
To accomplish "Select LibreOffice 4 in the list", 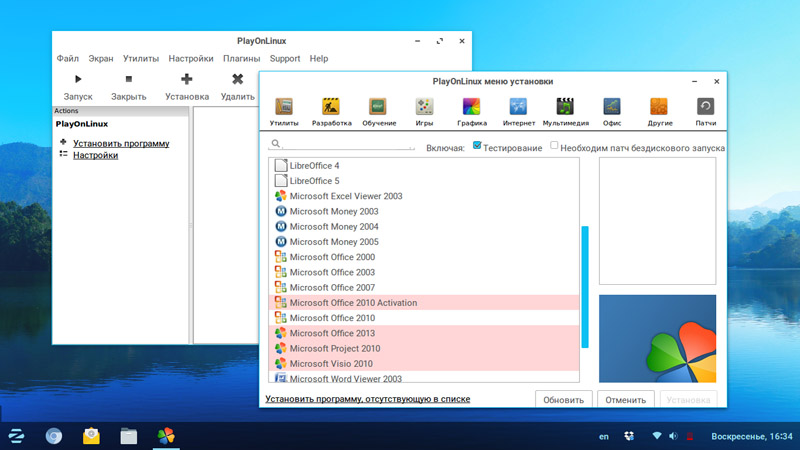I will (424, 165).
